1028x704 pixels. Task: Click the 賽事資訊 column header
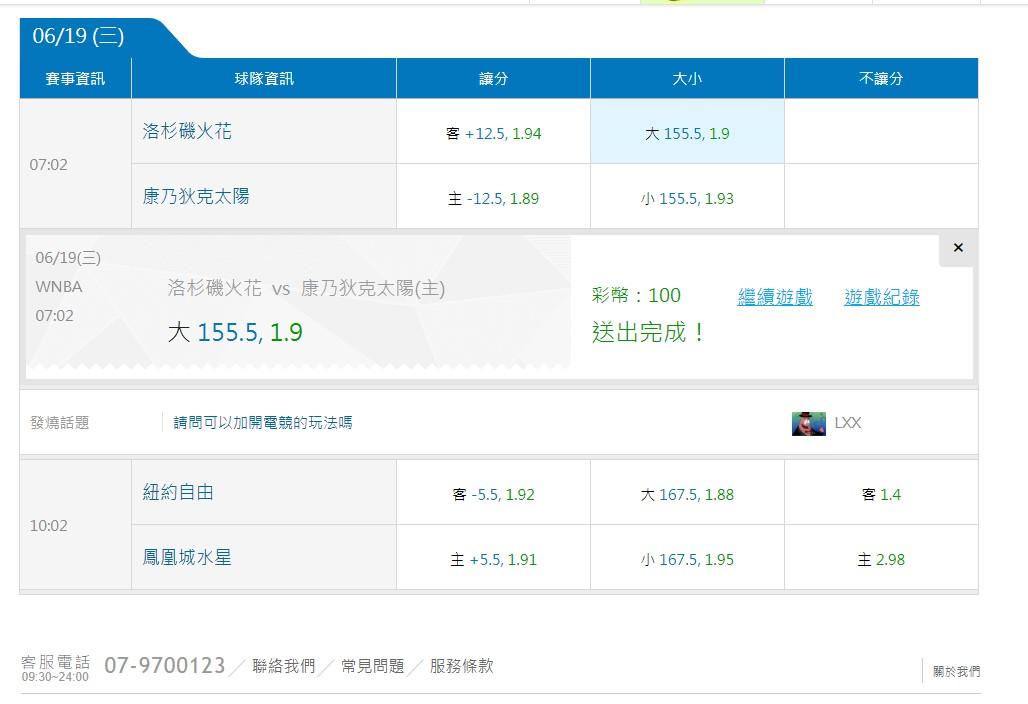[x=75, y=79]
